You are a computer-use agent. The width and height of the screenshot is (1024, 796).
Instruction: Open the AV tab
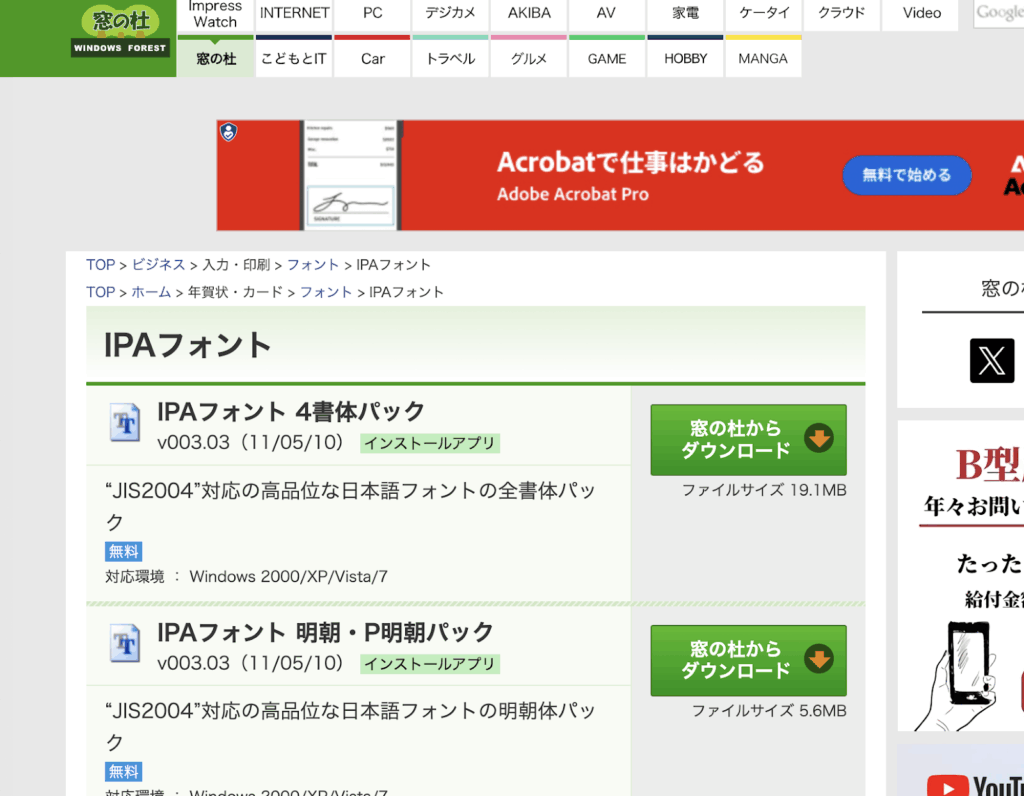tap(607, 13)
